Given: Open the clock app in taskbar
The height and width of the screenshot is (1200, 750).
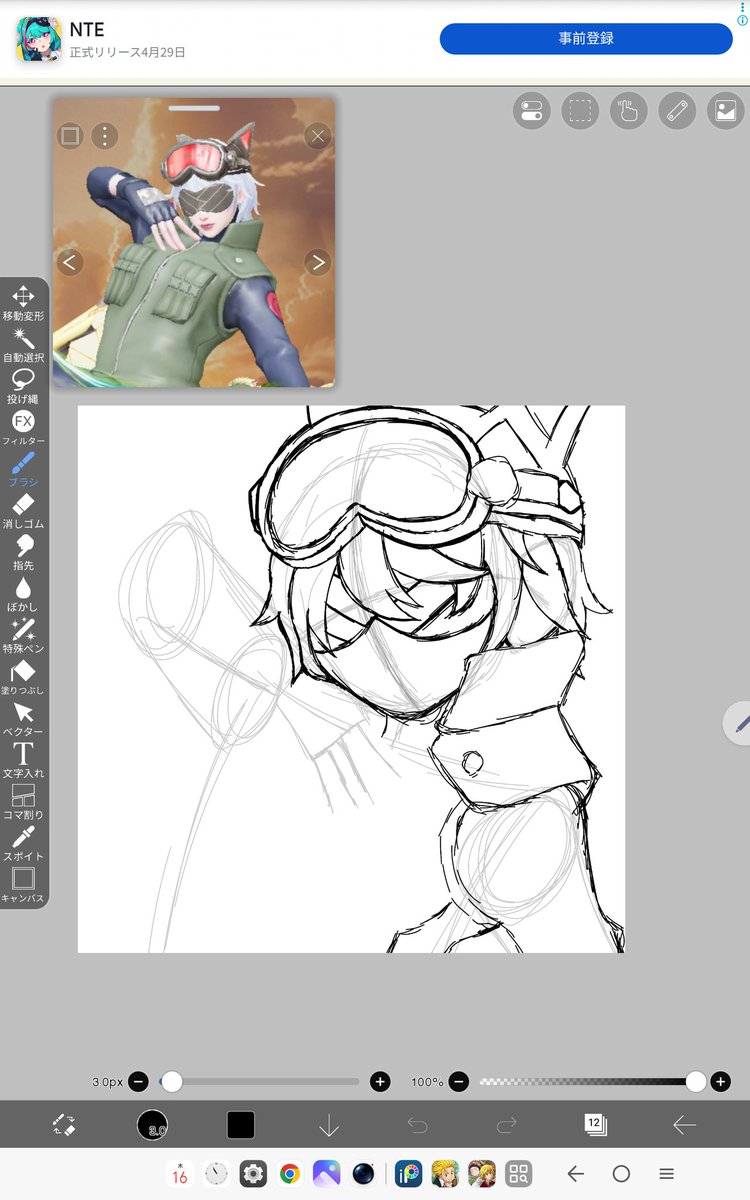Looking at the screenshot, I should coord(216,1174).
